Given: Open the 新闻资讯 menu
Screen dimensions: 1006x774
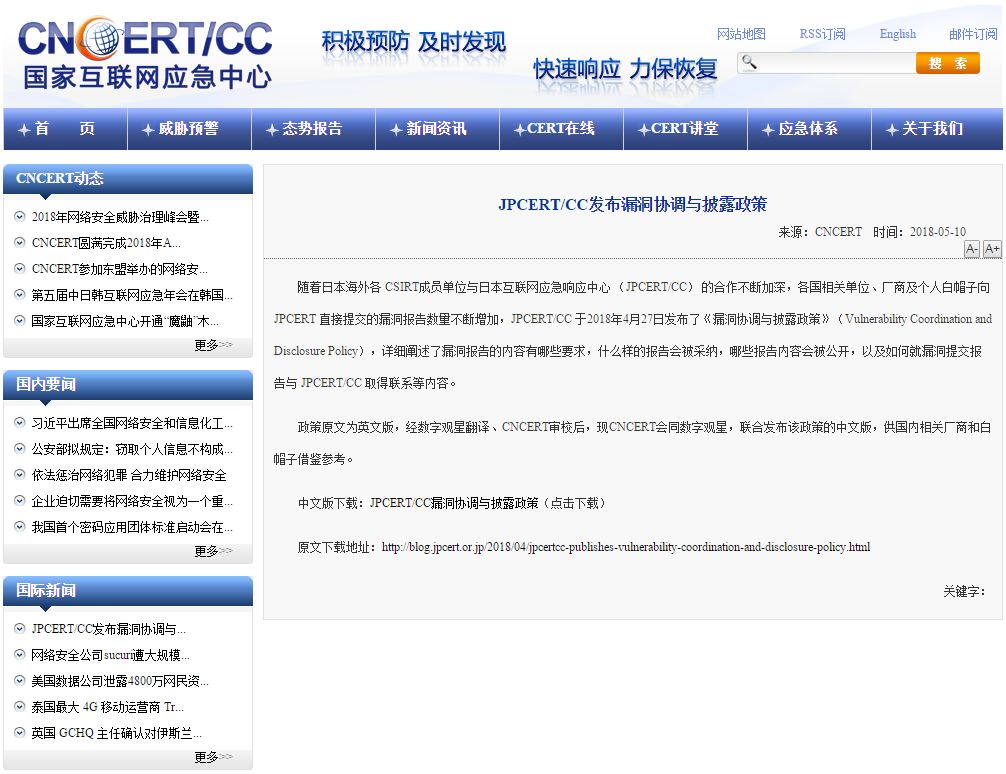Looking at the screenshot, I should coord(437,129).
